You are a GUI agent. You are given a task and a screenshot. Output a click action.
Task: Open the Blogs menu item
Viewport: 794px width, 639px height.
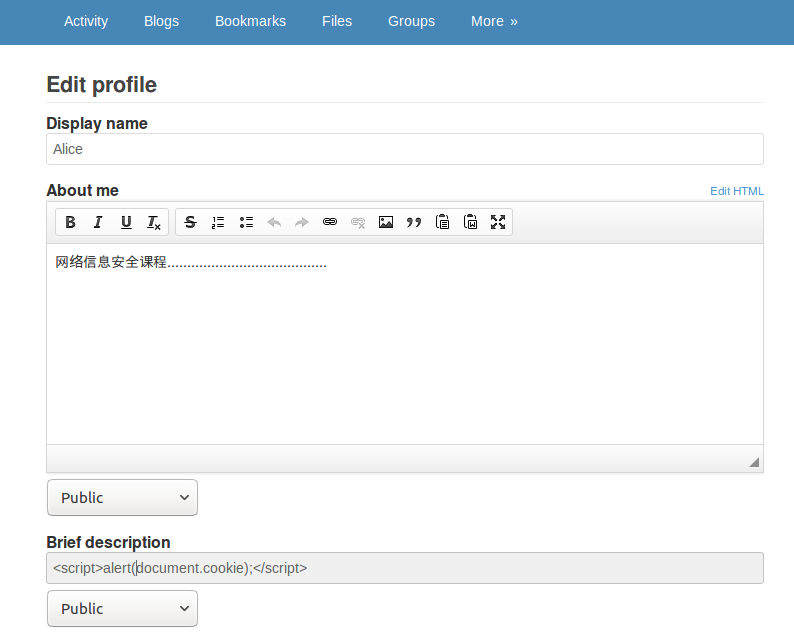point(162,21)
